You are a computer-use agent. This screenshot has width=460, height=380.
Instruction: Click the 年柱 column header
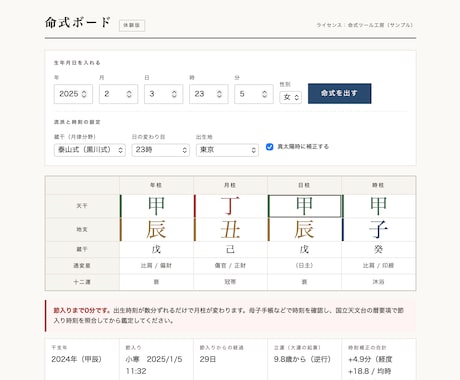[x=156, y=185]
